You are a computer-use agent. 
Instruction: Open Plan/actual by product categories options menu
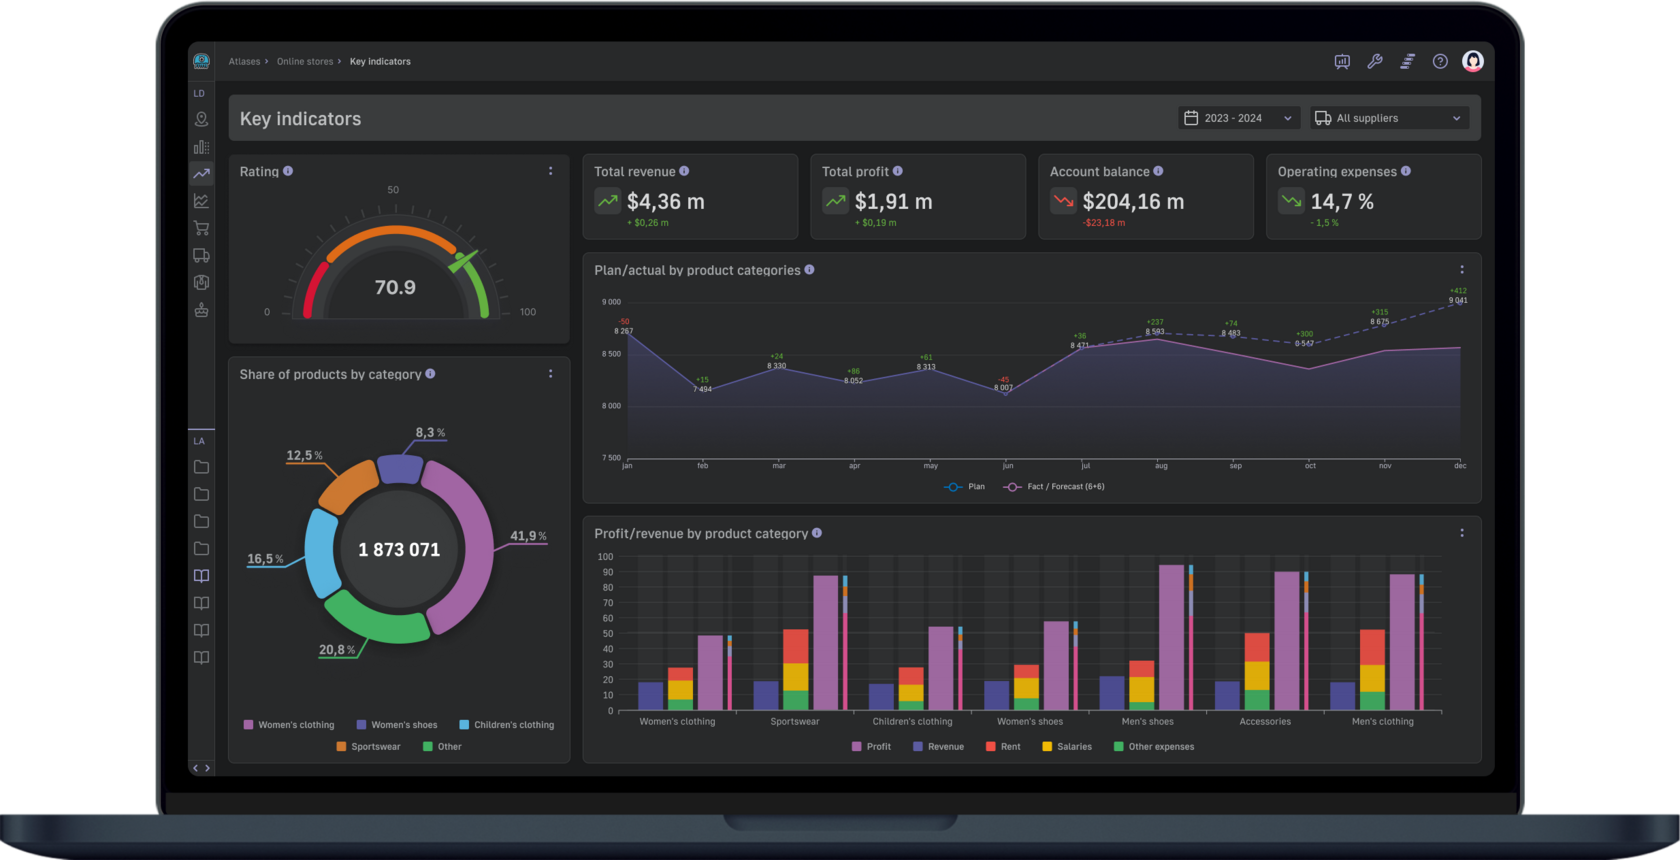pyautogui.click(x=1461, y=270)
